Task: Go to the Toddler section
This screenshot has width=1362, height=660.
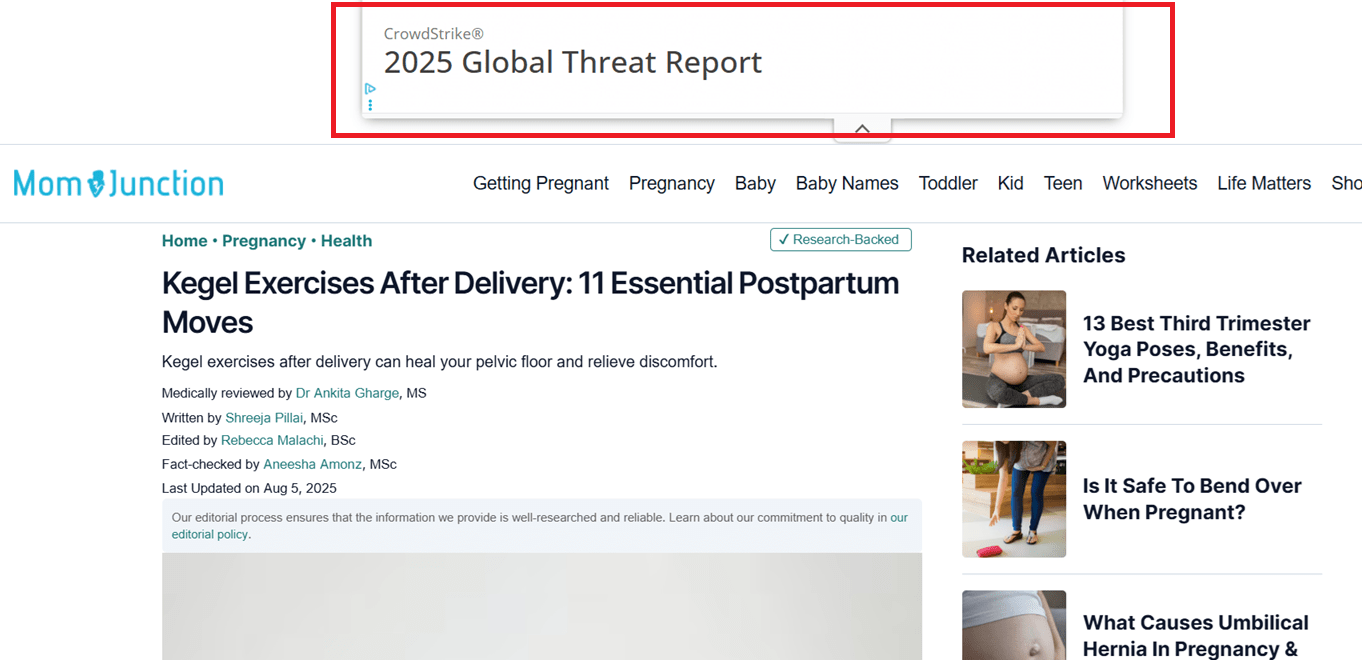Action: (947, 183)
